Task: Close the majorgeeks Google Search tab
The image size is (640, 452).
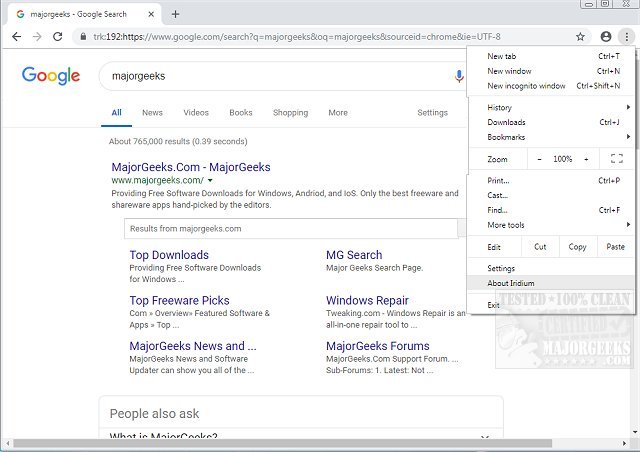Action: pyautogui.click(x=151, y=14)
